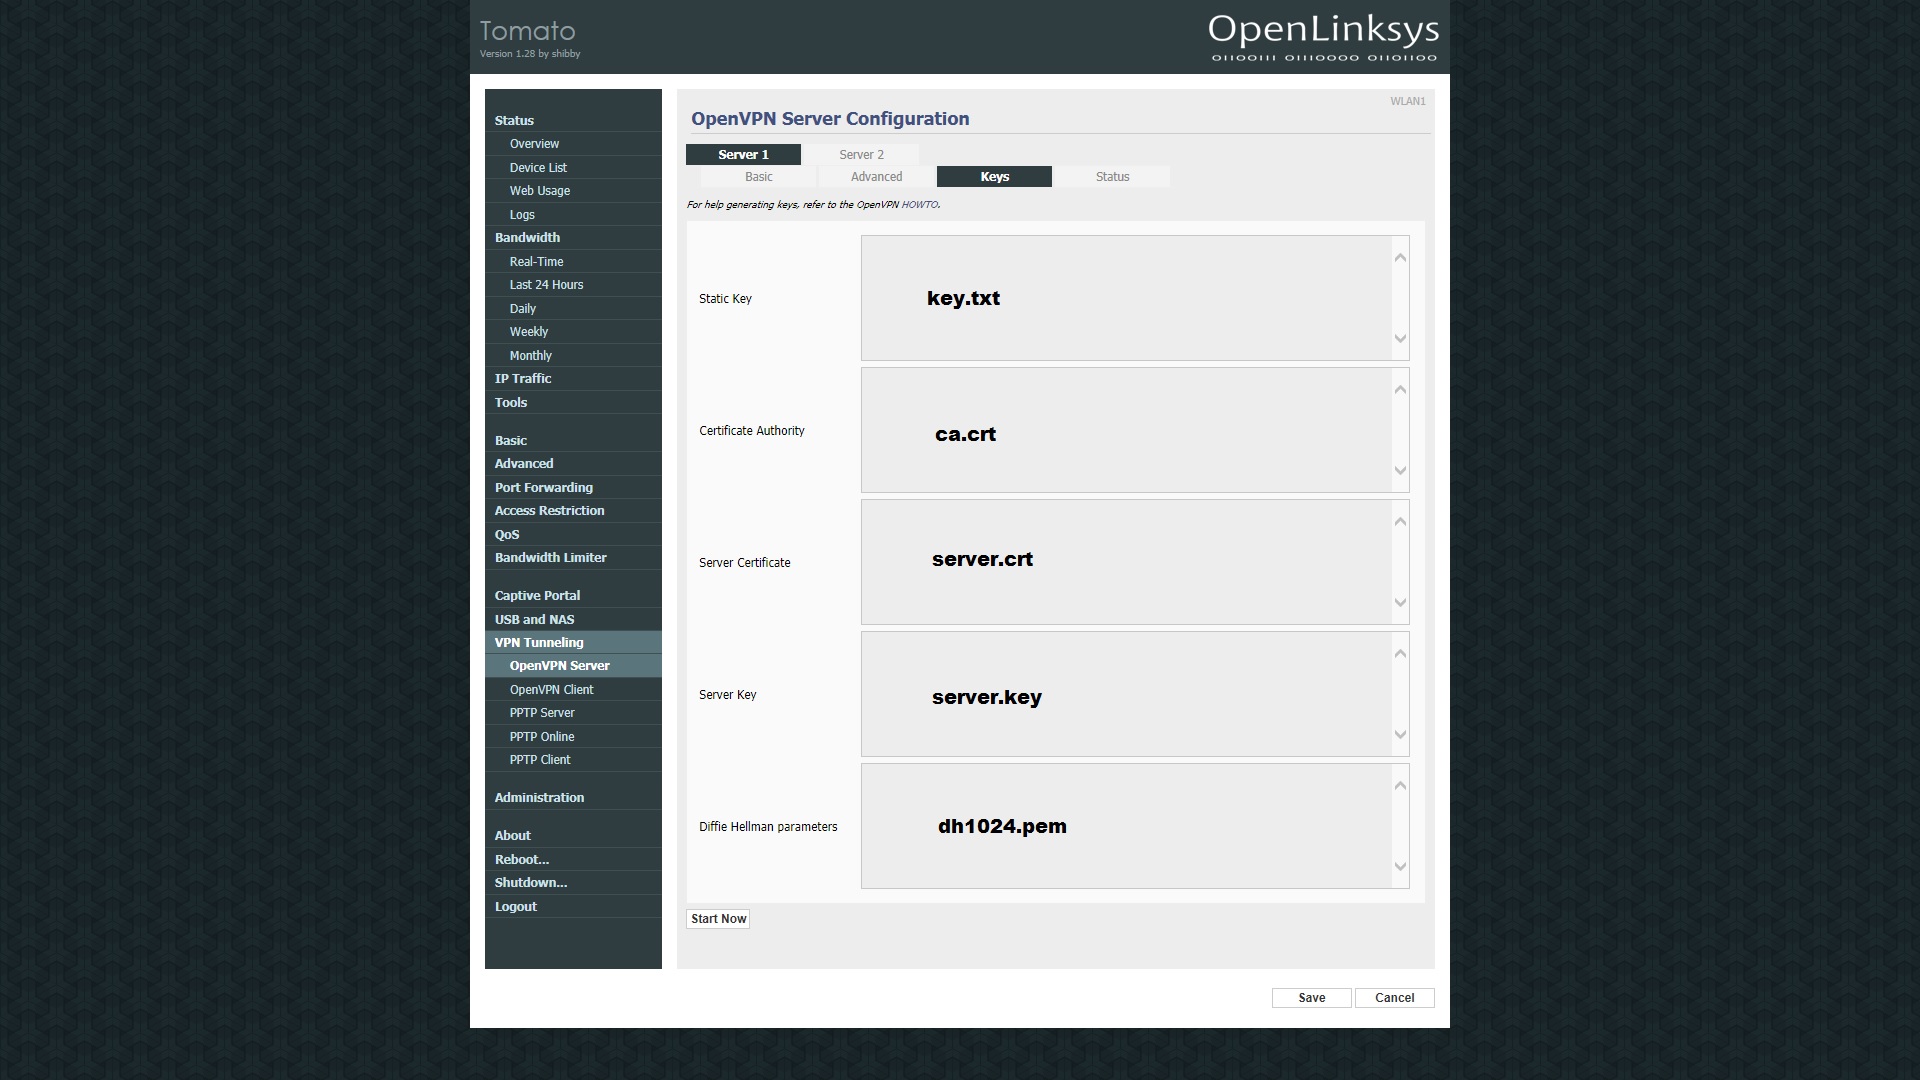Viewport: 1920px width, 1080px height.
Task: Open the OpenVPN HOWTO link
Action: click(x=919, y=205)
